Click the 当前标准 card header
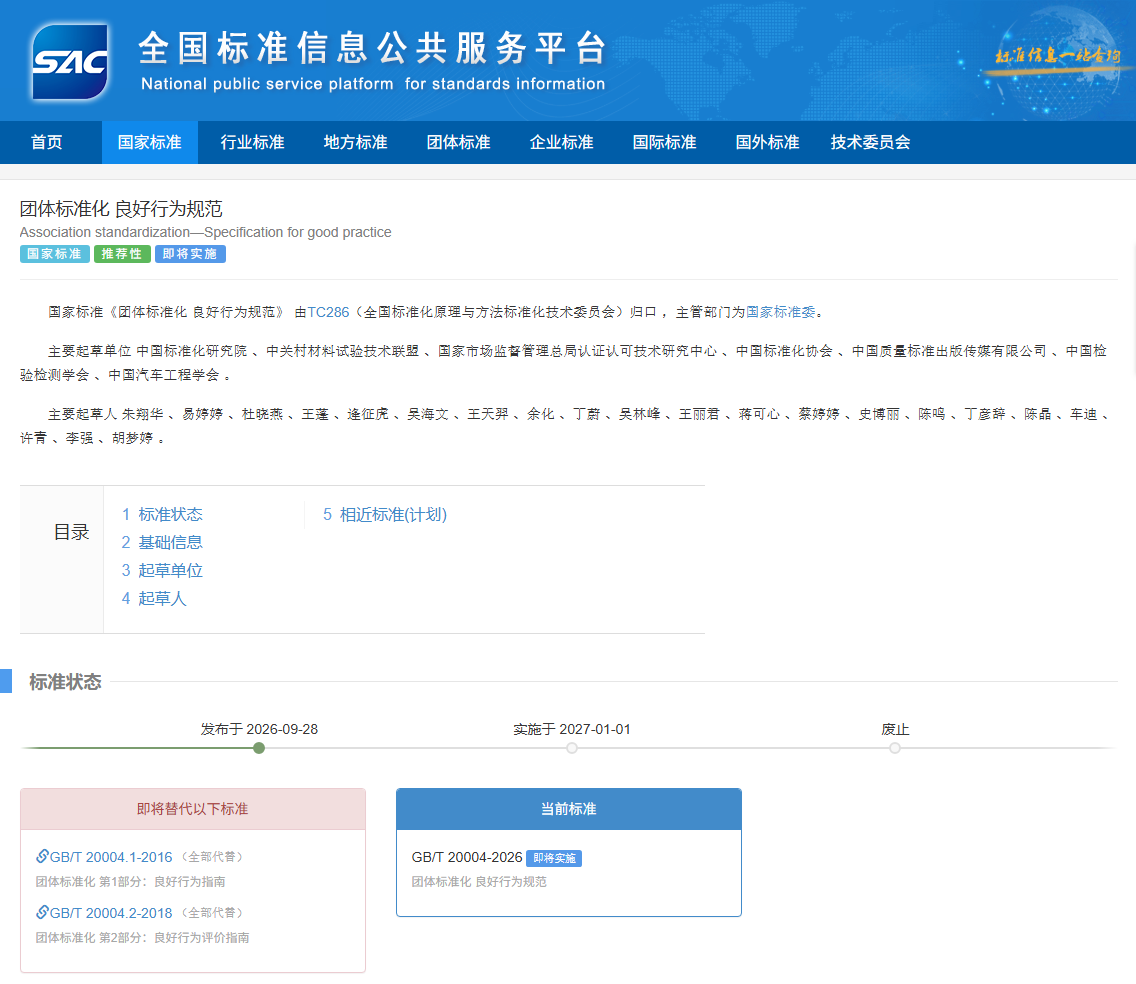 (569, 809)
